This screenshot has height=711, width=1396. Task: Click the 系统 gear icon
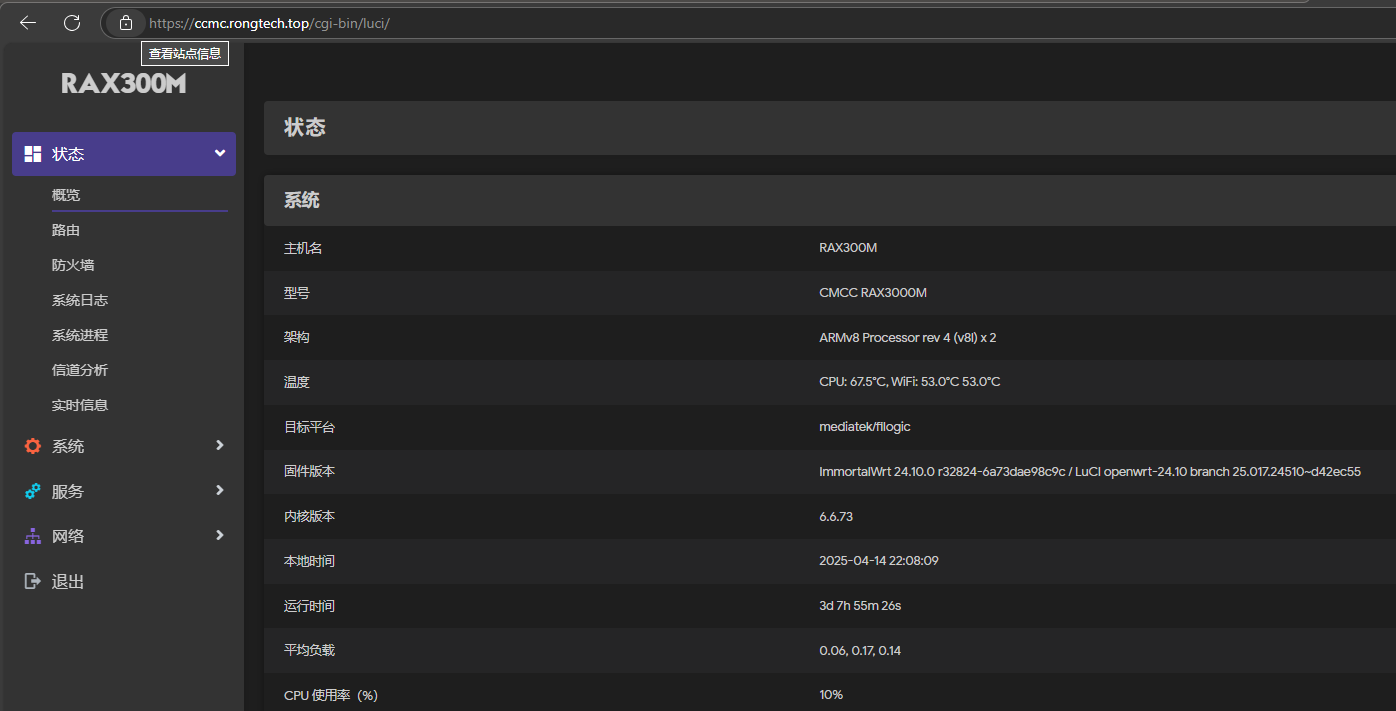(33, 446)
